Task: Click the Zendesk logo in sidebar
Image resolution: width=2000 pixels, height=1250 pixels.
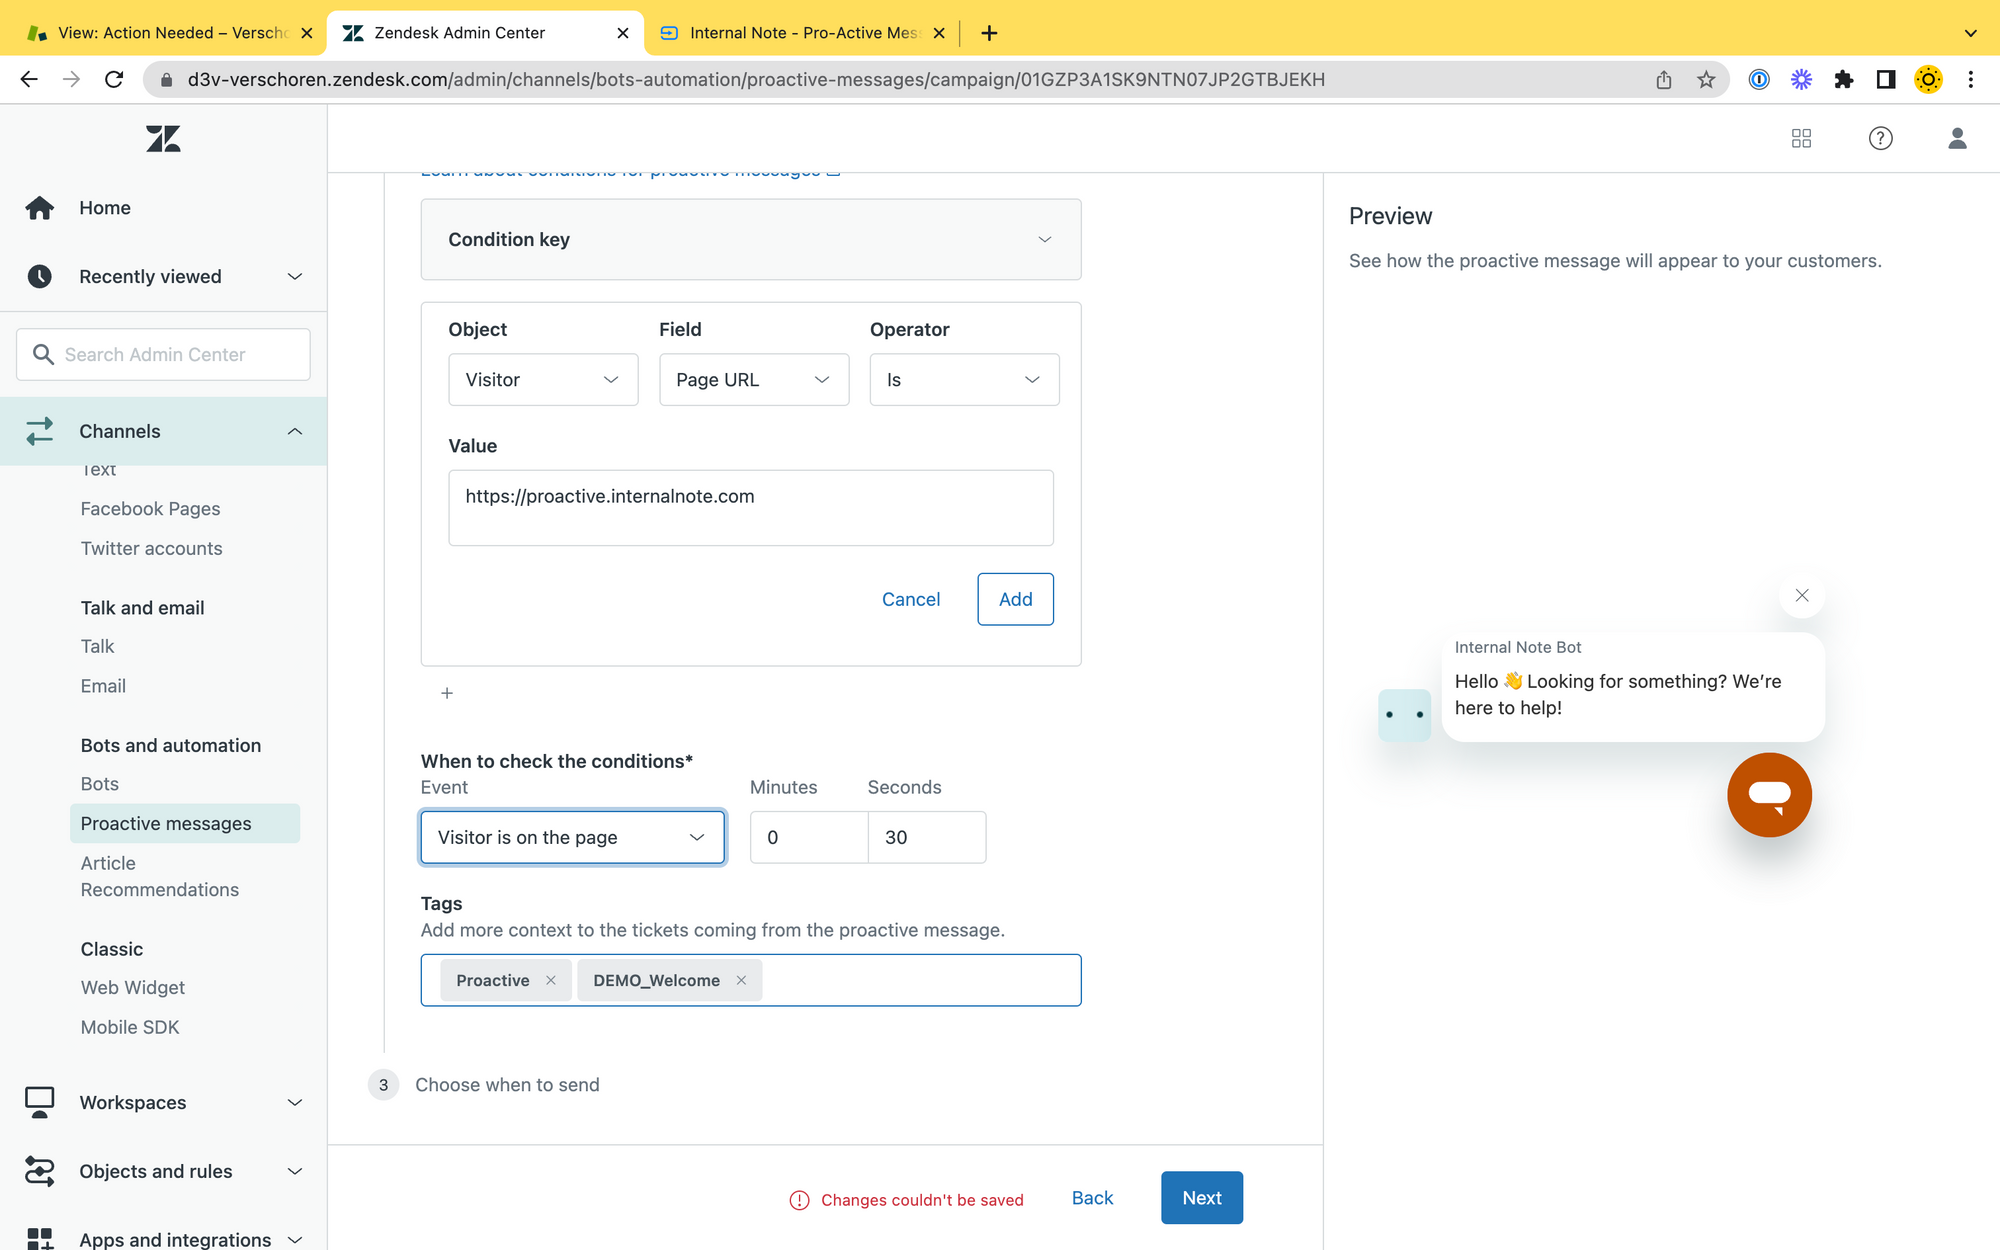Action: point(163,139)
